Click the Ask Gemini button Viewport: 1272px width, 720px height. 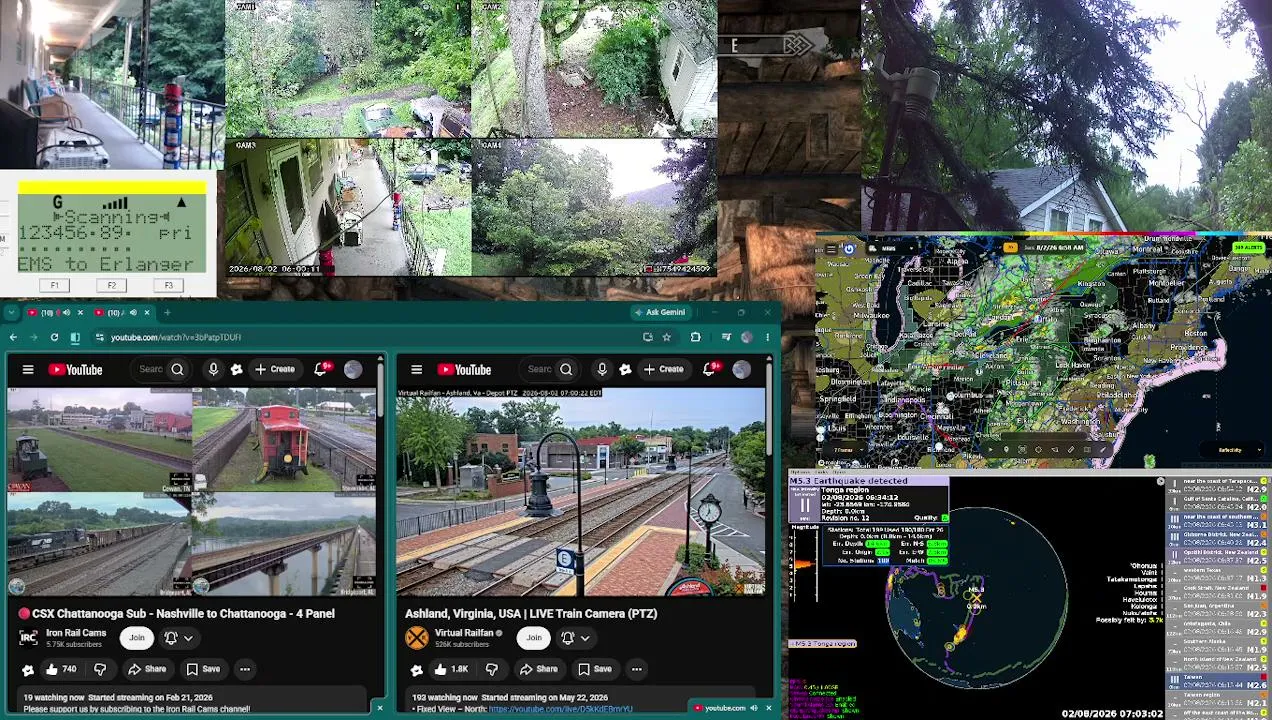coord(659,312)
